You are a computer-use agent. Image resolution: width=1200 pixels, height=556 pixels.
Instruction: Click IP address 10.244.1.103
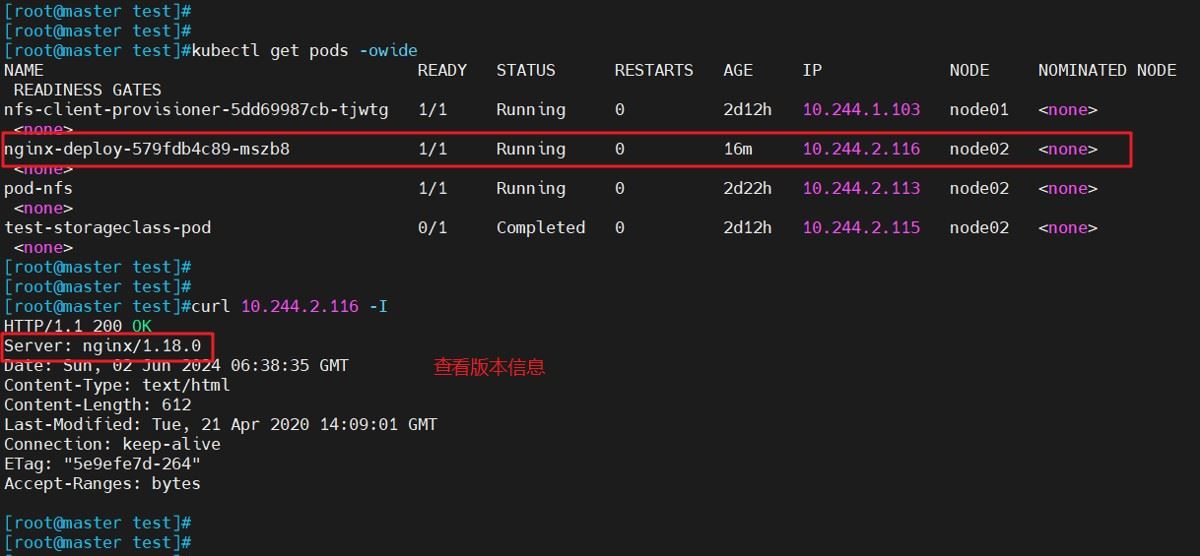click(x=861, y=109)
